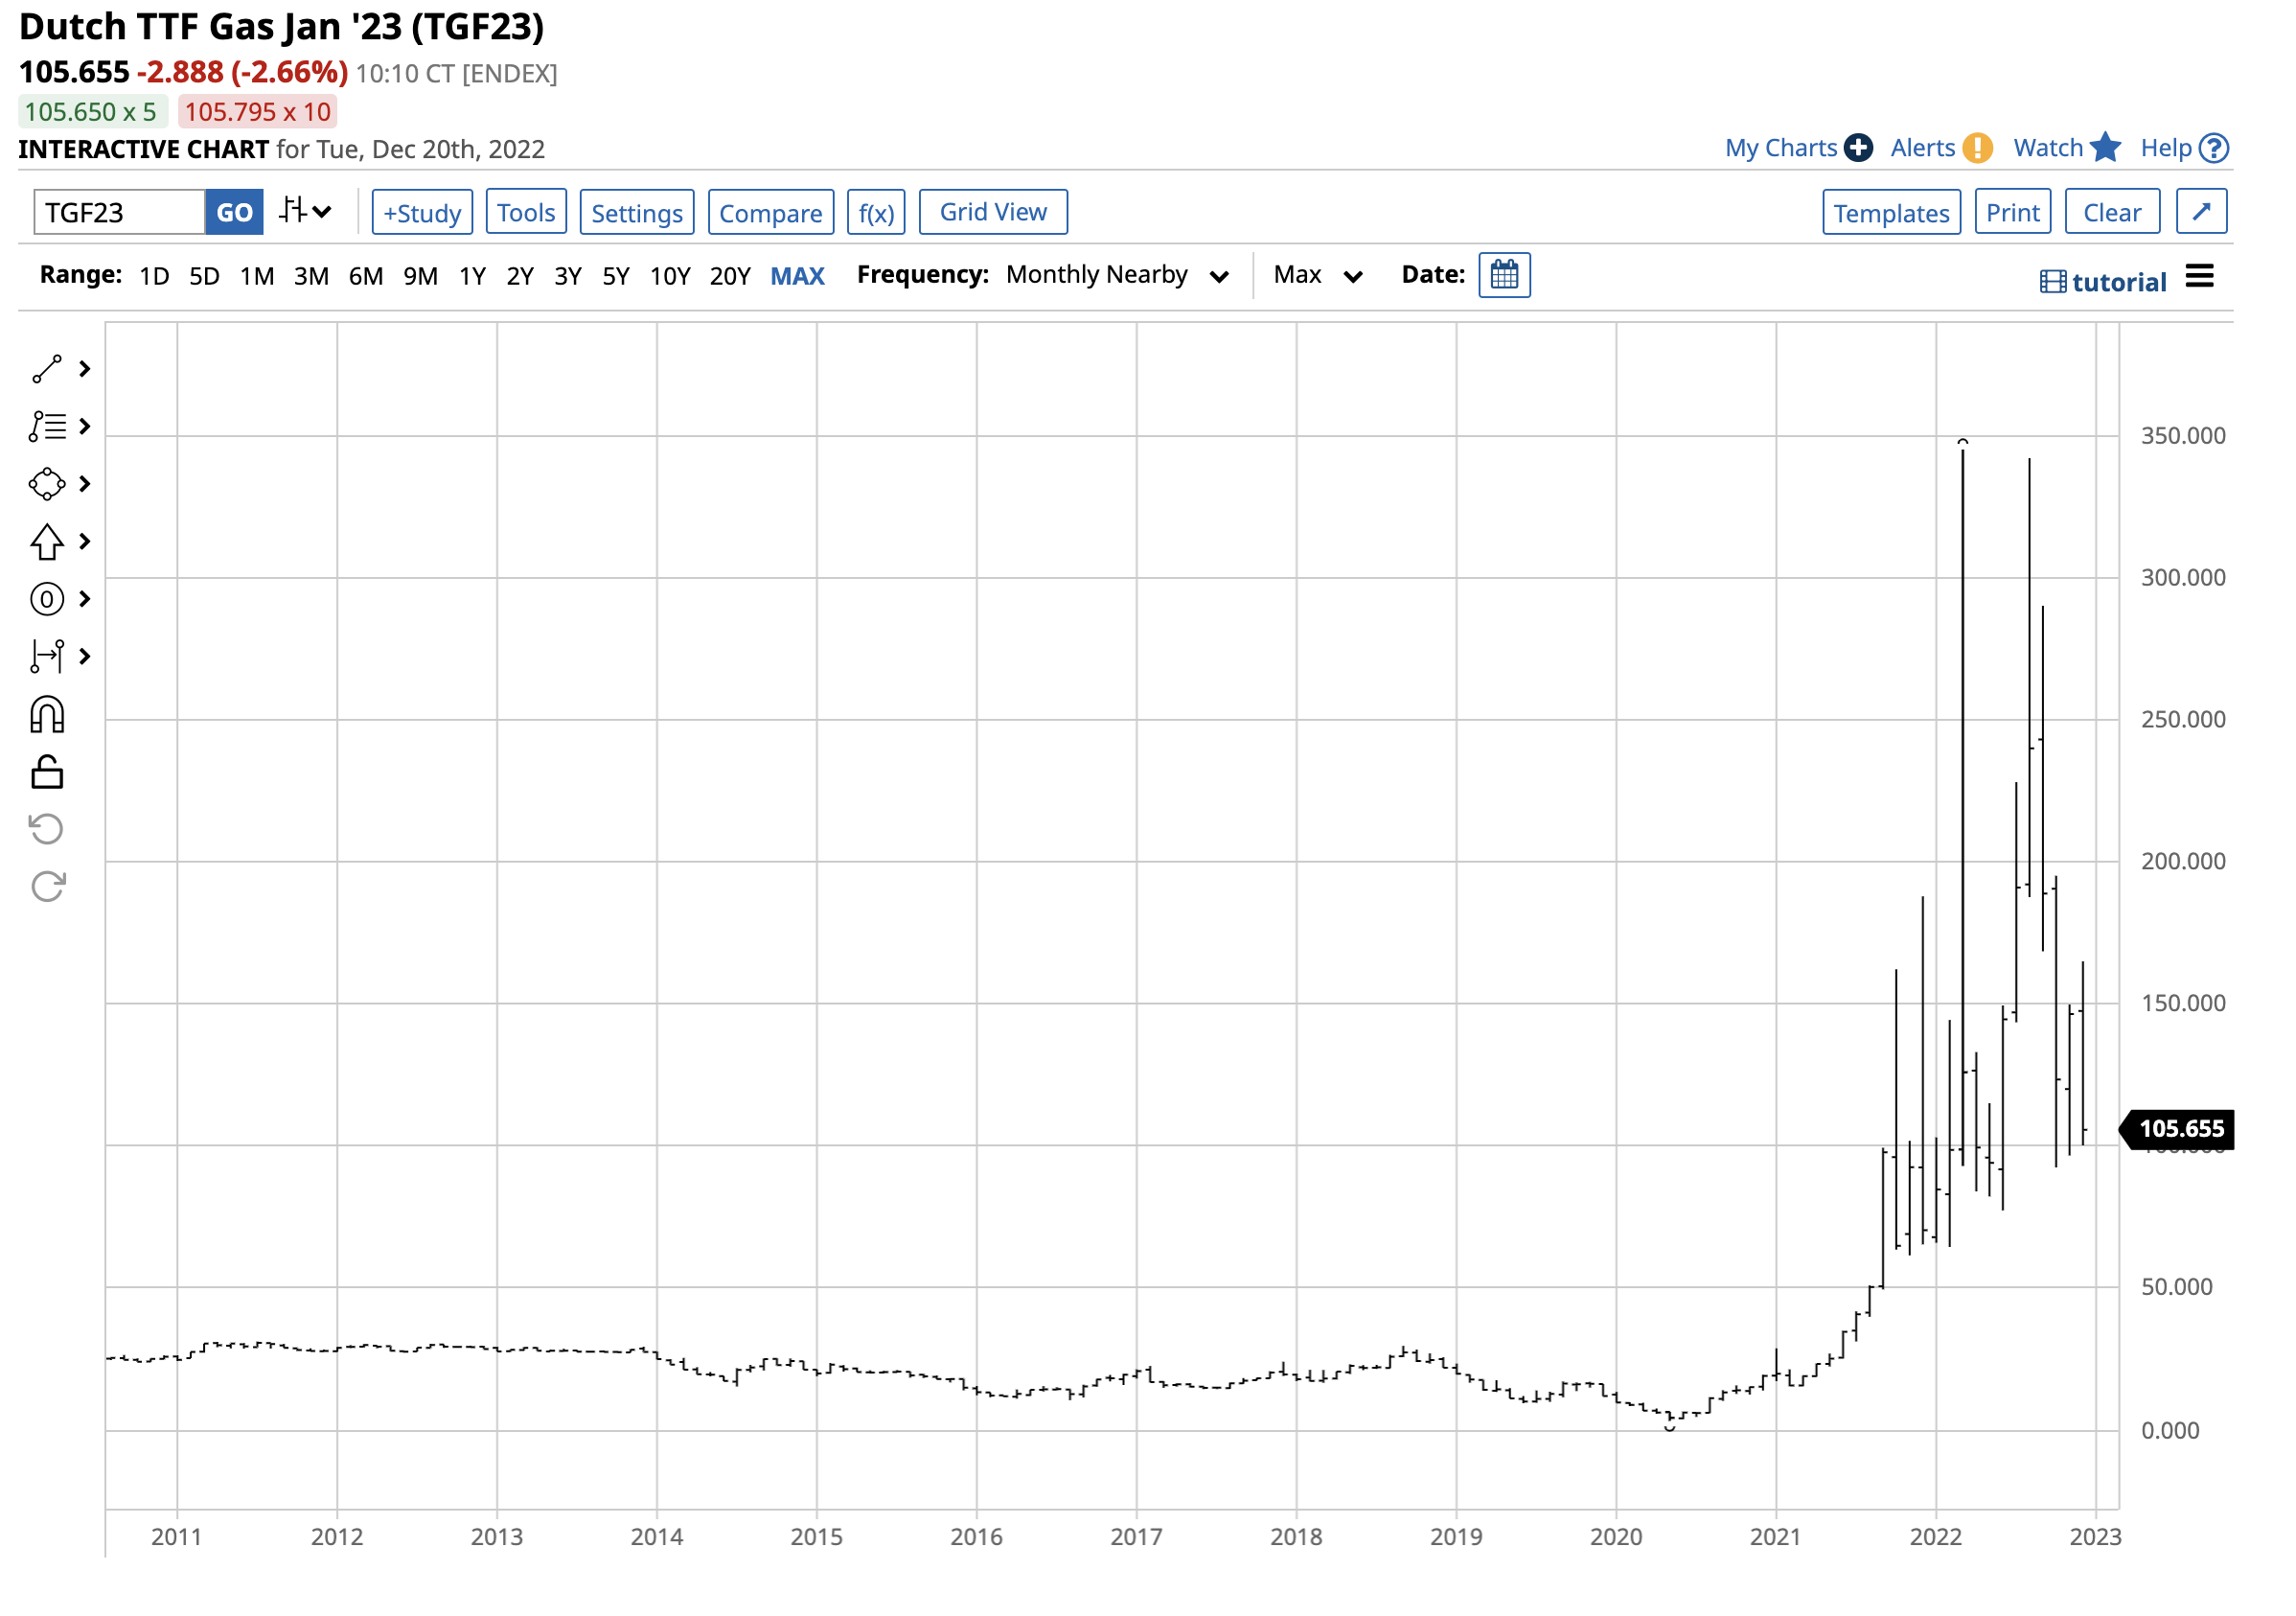Viewport: 2296px width, 1616px height.
Task: Open the Max period dropdown
Action: (1317, 275)
